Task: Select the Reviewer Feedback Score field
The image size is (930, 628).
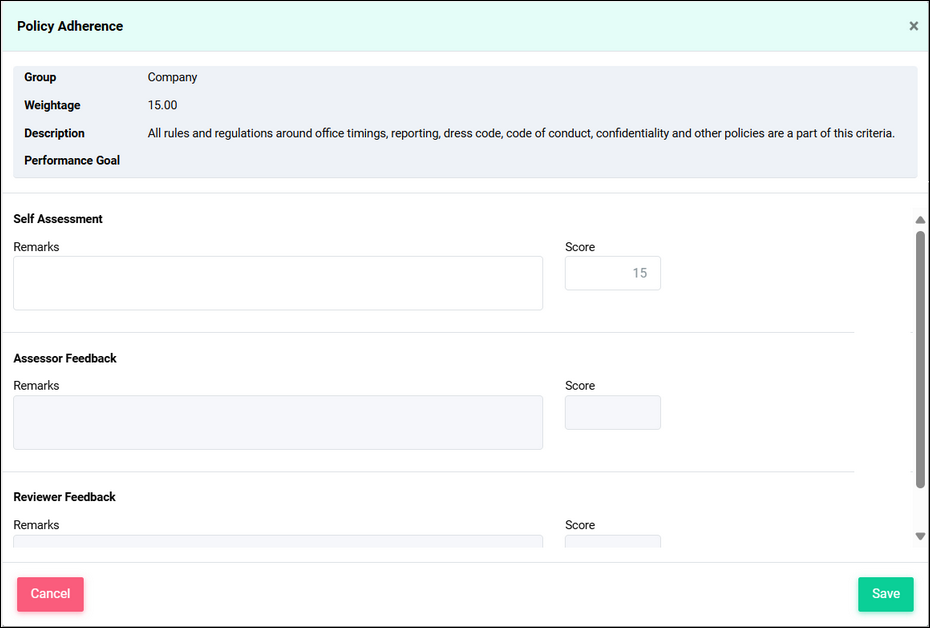Action: point(612,541)
